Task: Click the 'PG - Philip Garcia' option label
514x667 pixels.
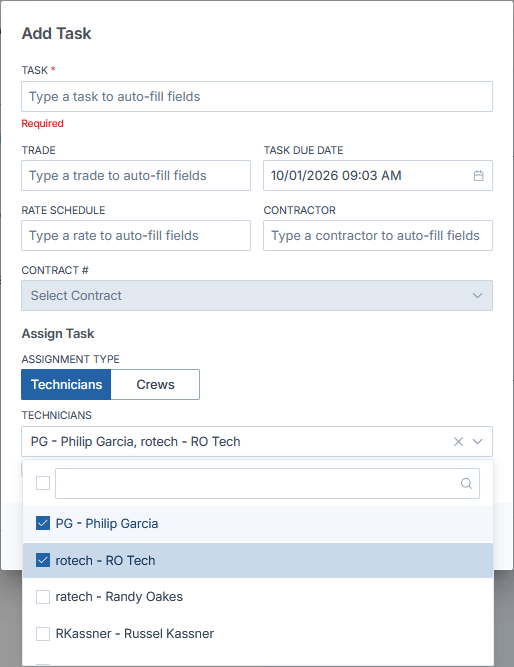Action: click(107, 523)
